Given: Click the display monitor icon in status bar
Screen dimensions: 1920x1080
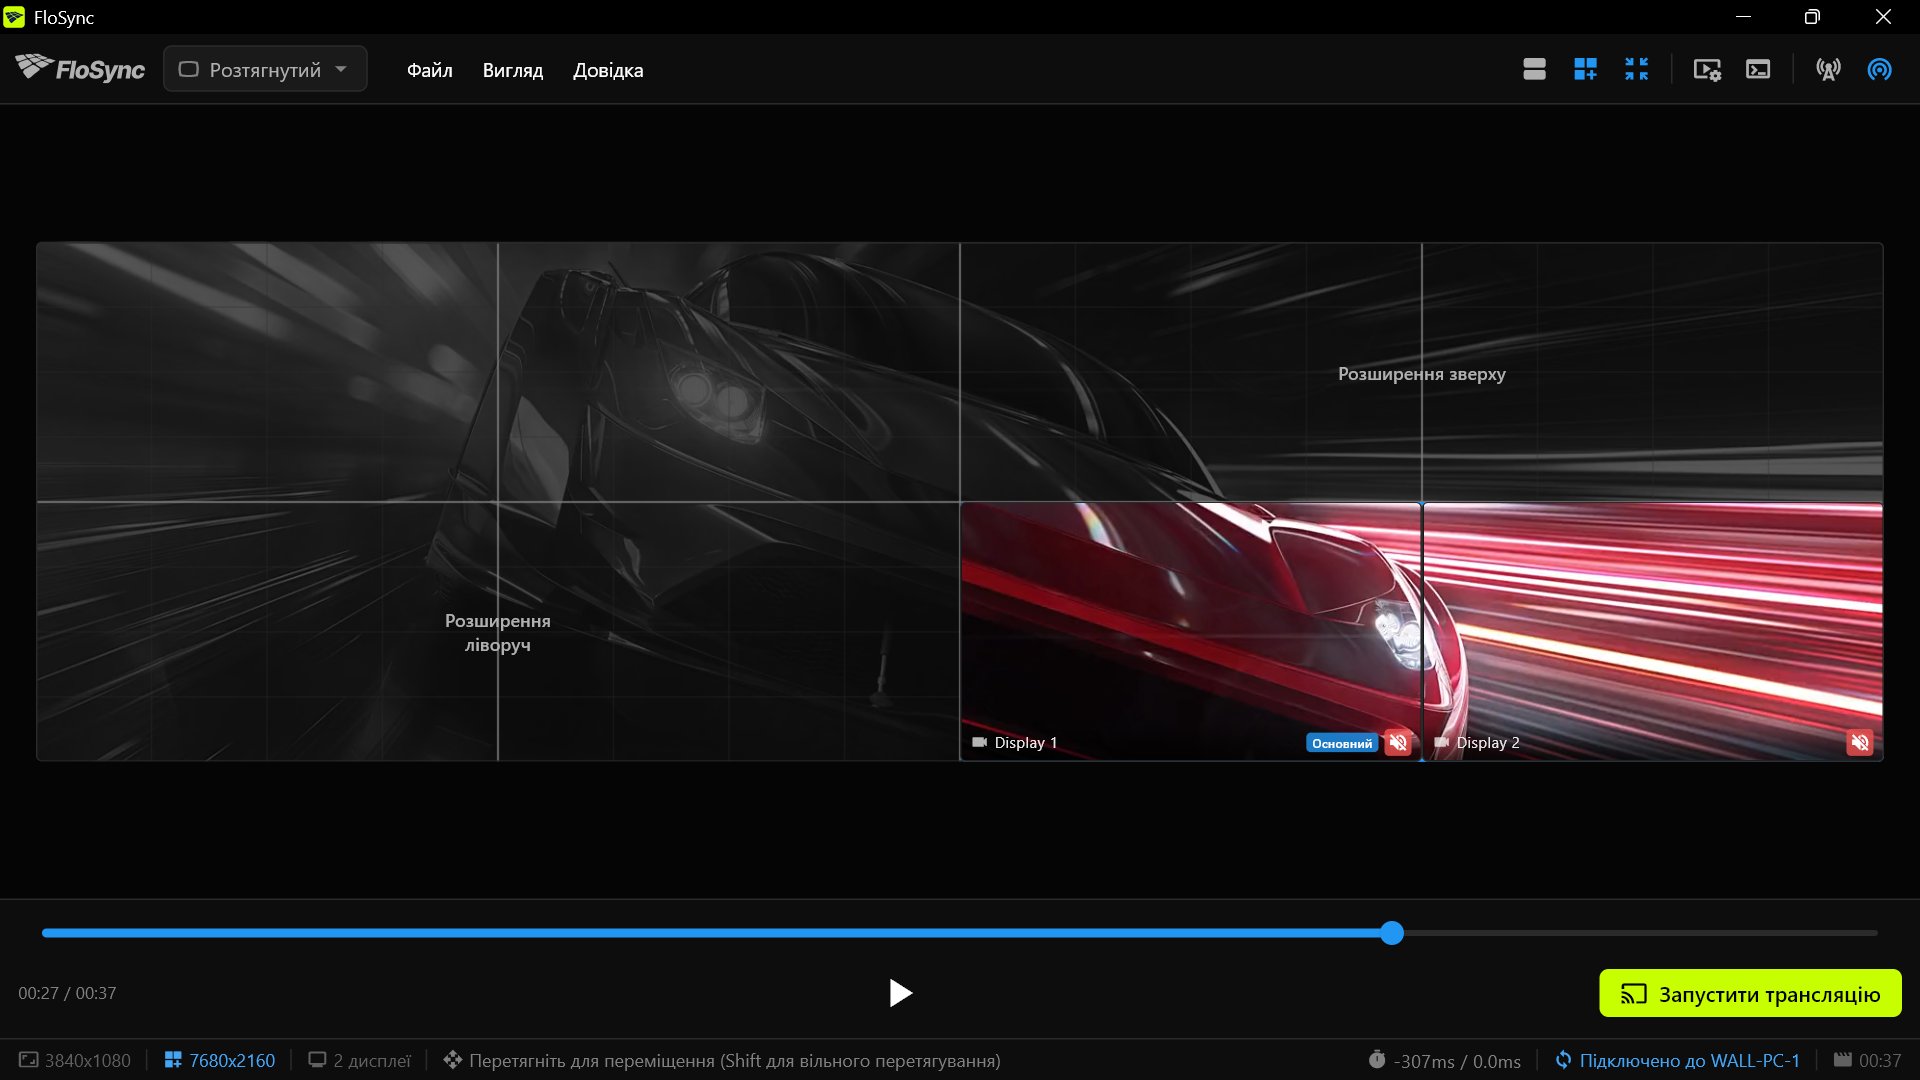Looking at the screenshot, I should [317, 1060].
